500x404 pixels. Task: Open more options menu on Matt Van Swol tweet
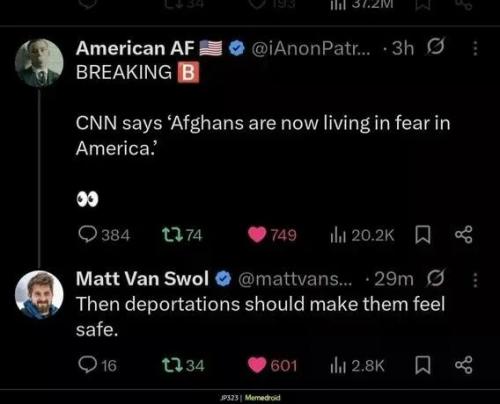(x=475, y=279)
